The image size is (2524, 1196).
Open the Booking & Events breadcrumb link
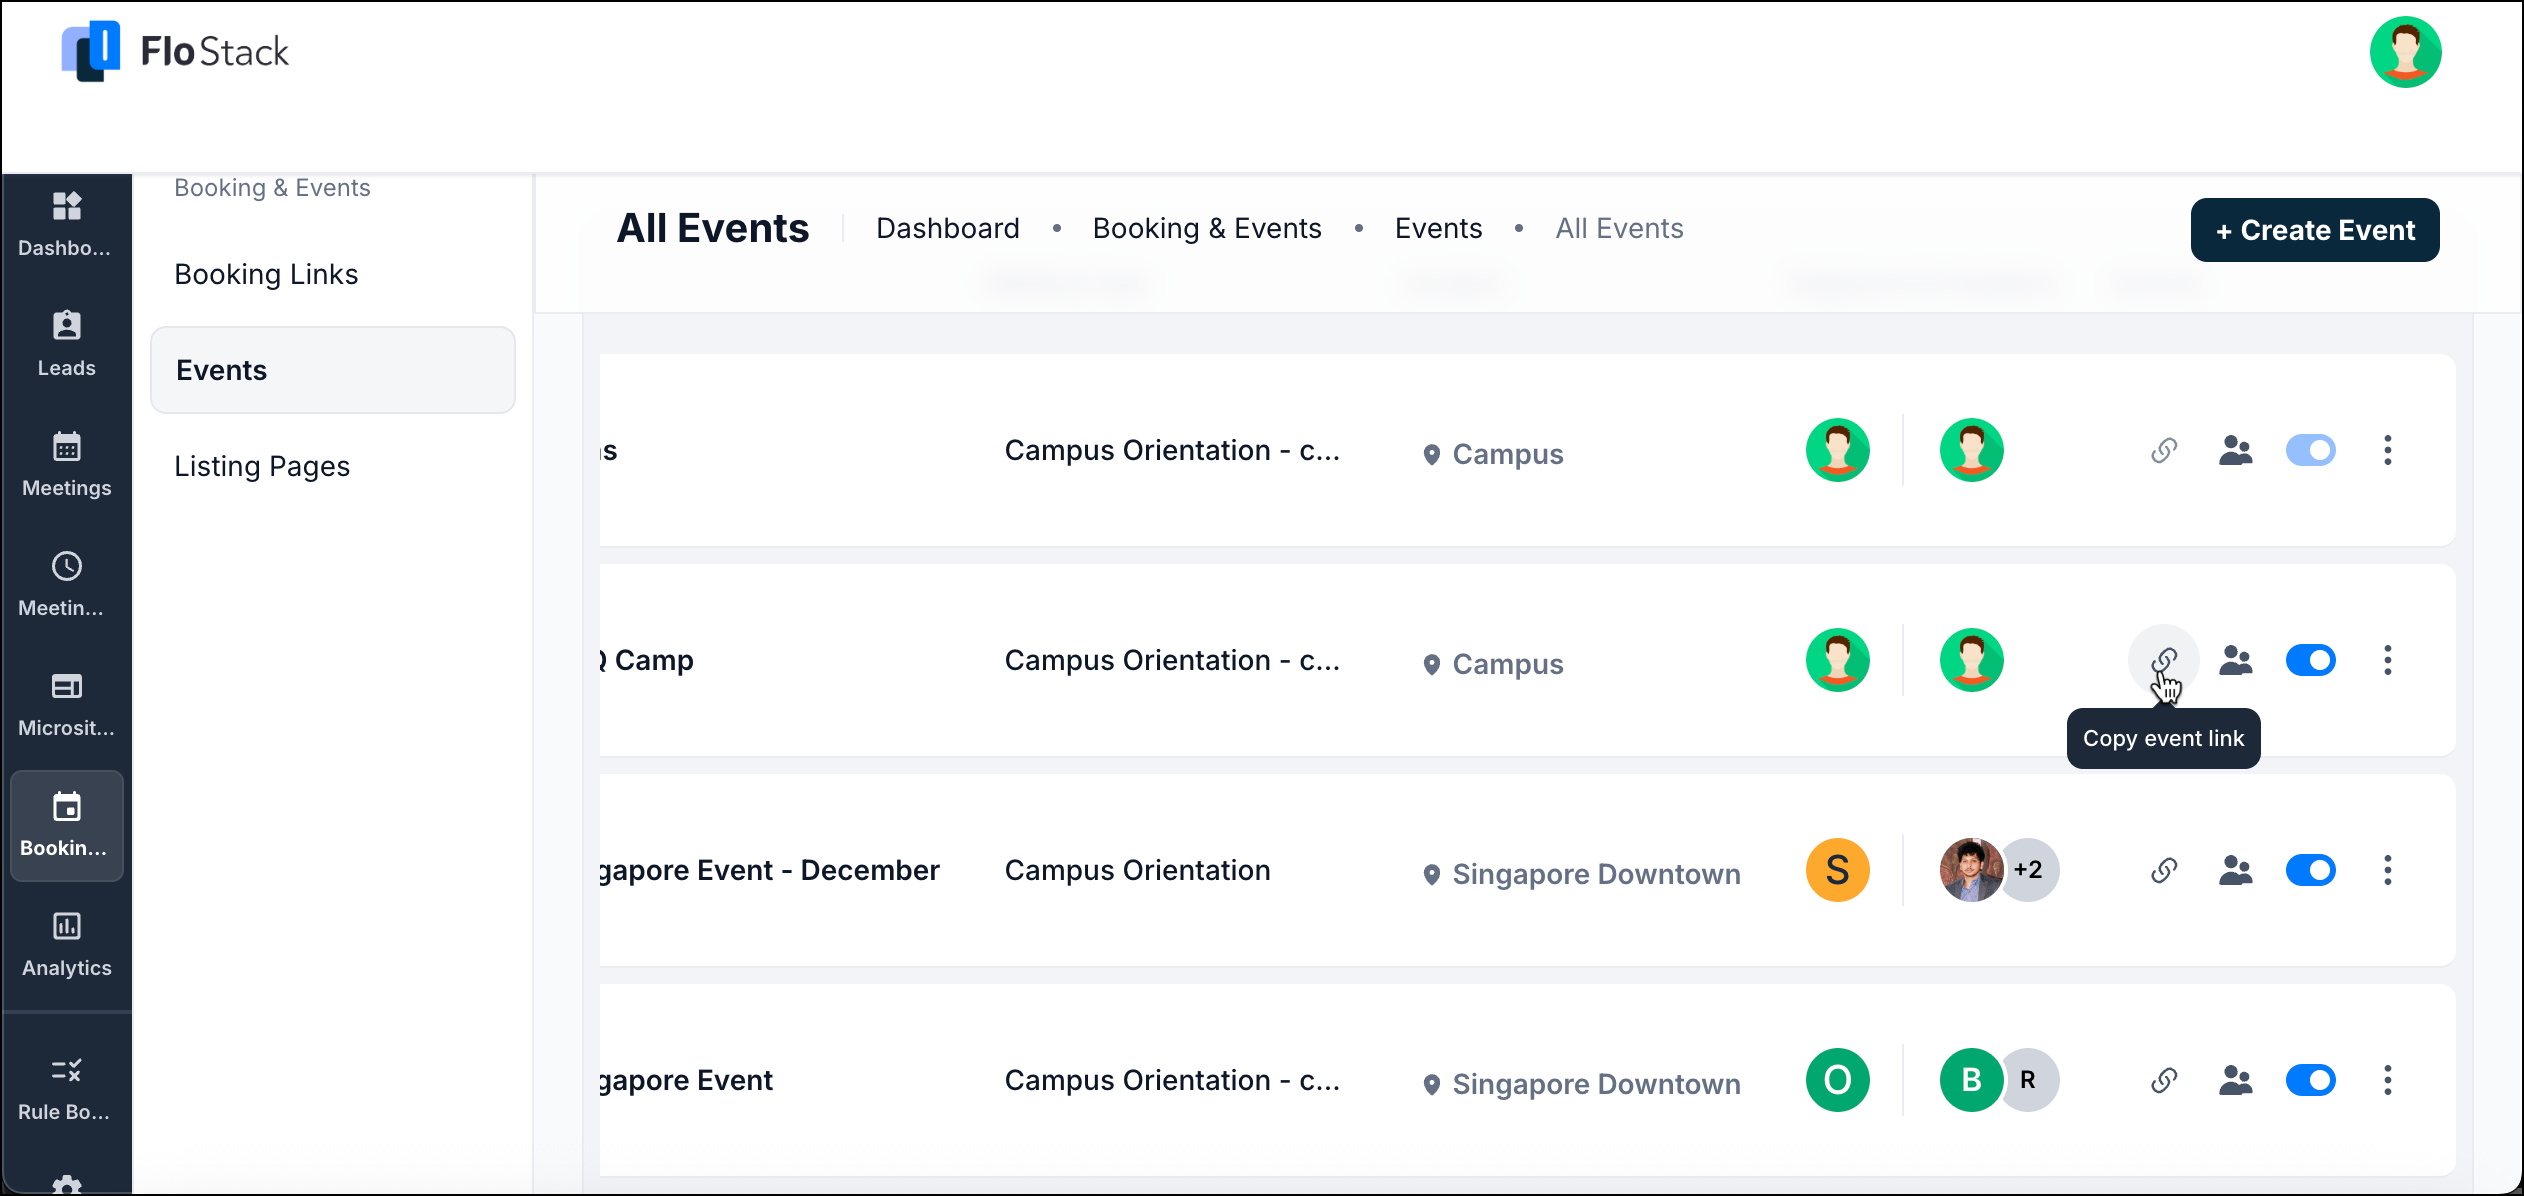tap(1207, 228)
